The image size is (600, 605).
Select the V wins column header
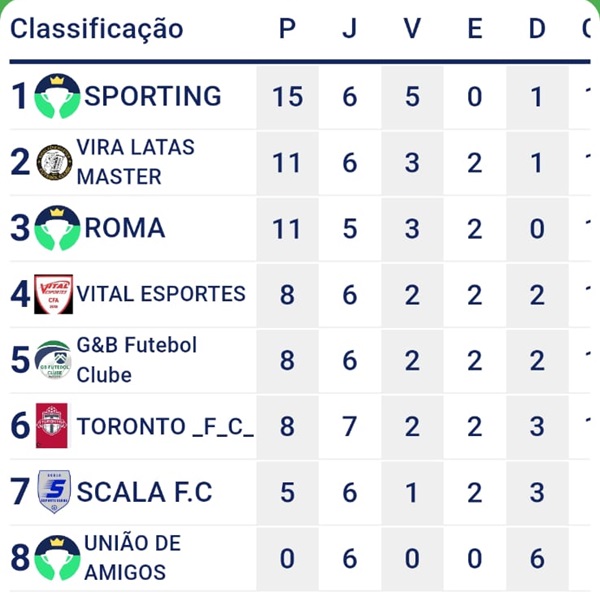click(412, 29)
